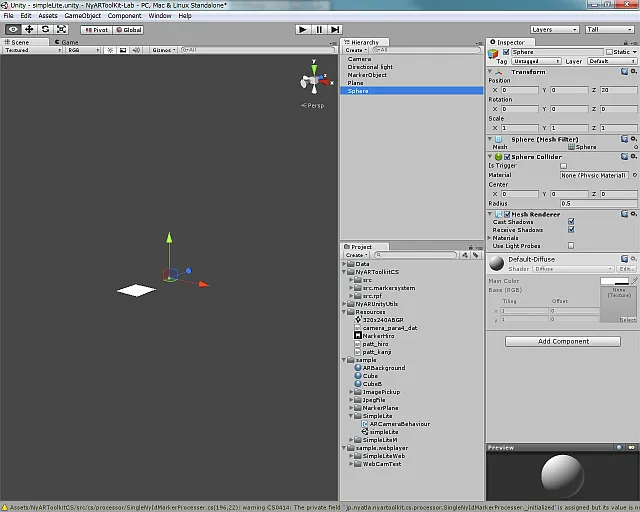Toggle Sphere object active checkbox

506,52
